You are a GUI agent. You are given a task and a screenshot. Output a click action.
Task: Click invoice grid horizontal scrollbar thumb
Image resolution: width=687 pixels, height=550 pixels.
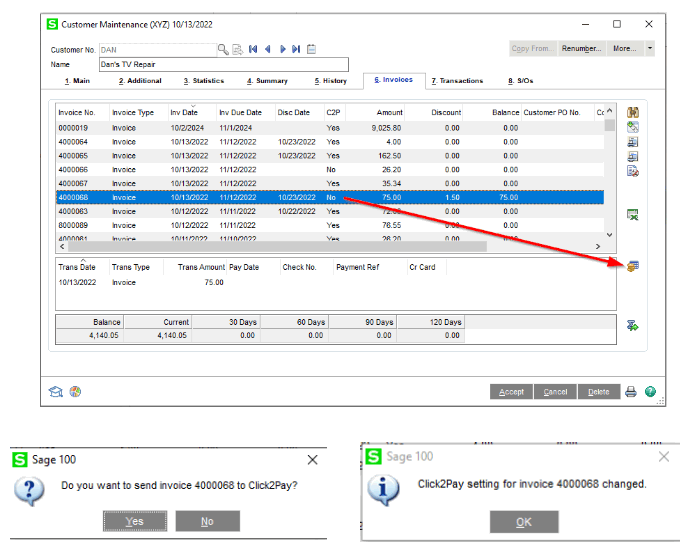277,247
